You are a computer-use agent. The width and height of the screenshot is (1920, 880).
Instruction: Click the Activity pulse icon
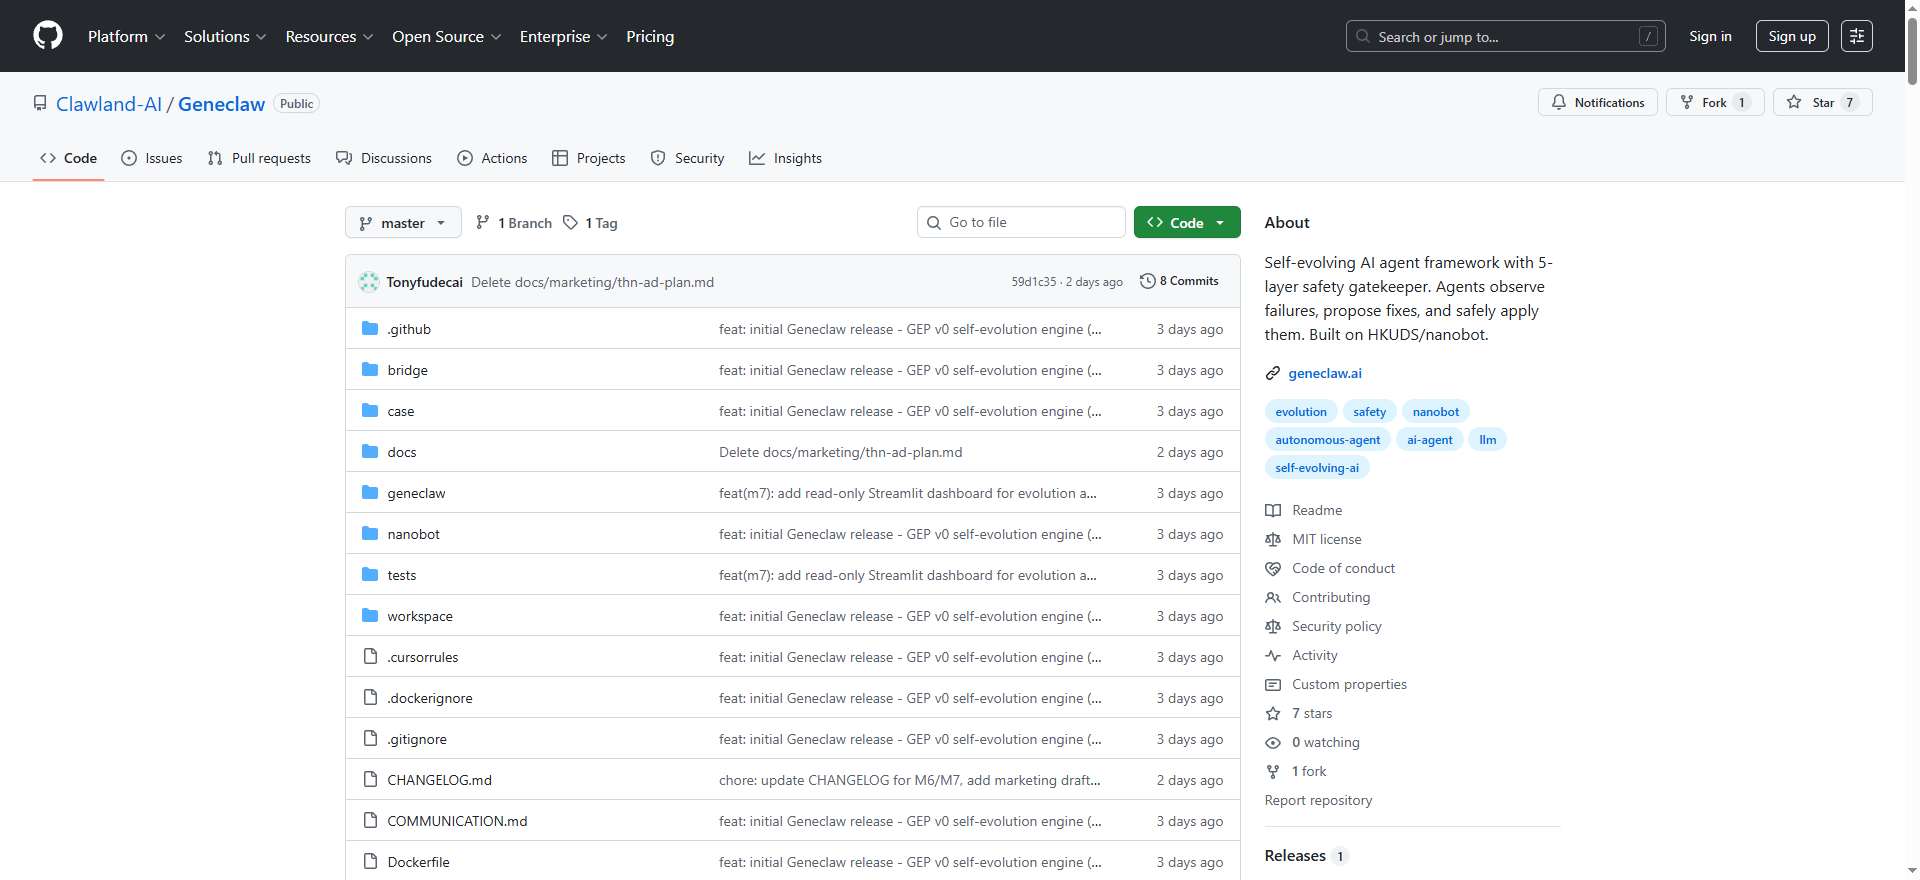[x=1273, y=655]
